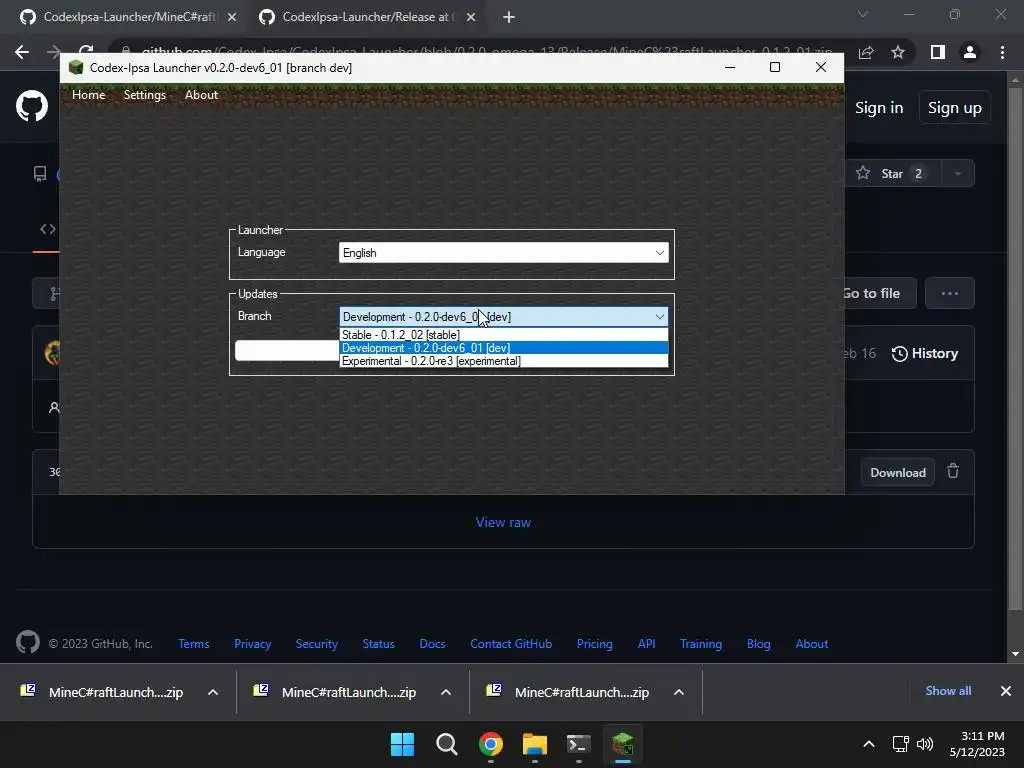1024x768 pixels.
Task: Open the Windows Start menu
Action: pos(402,744)
